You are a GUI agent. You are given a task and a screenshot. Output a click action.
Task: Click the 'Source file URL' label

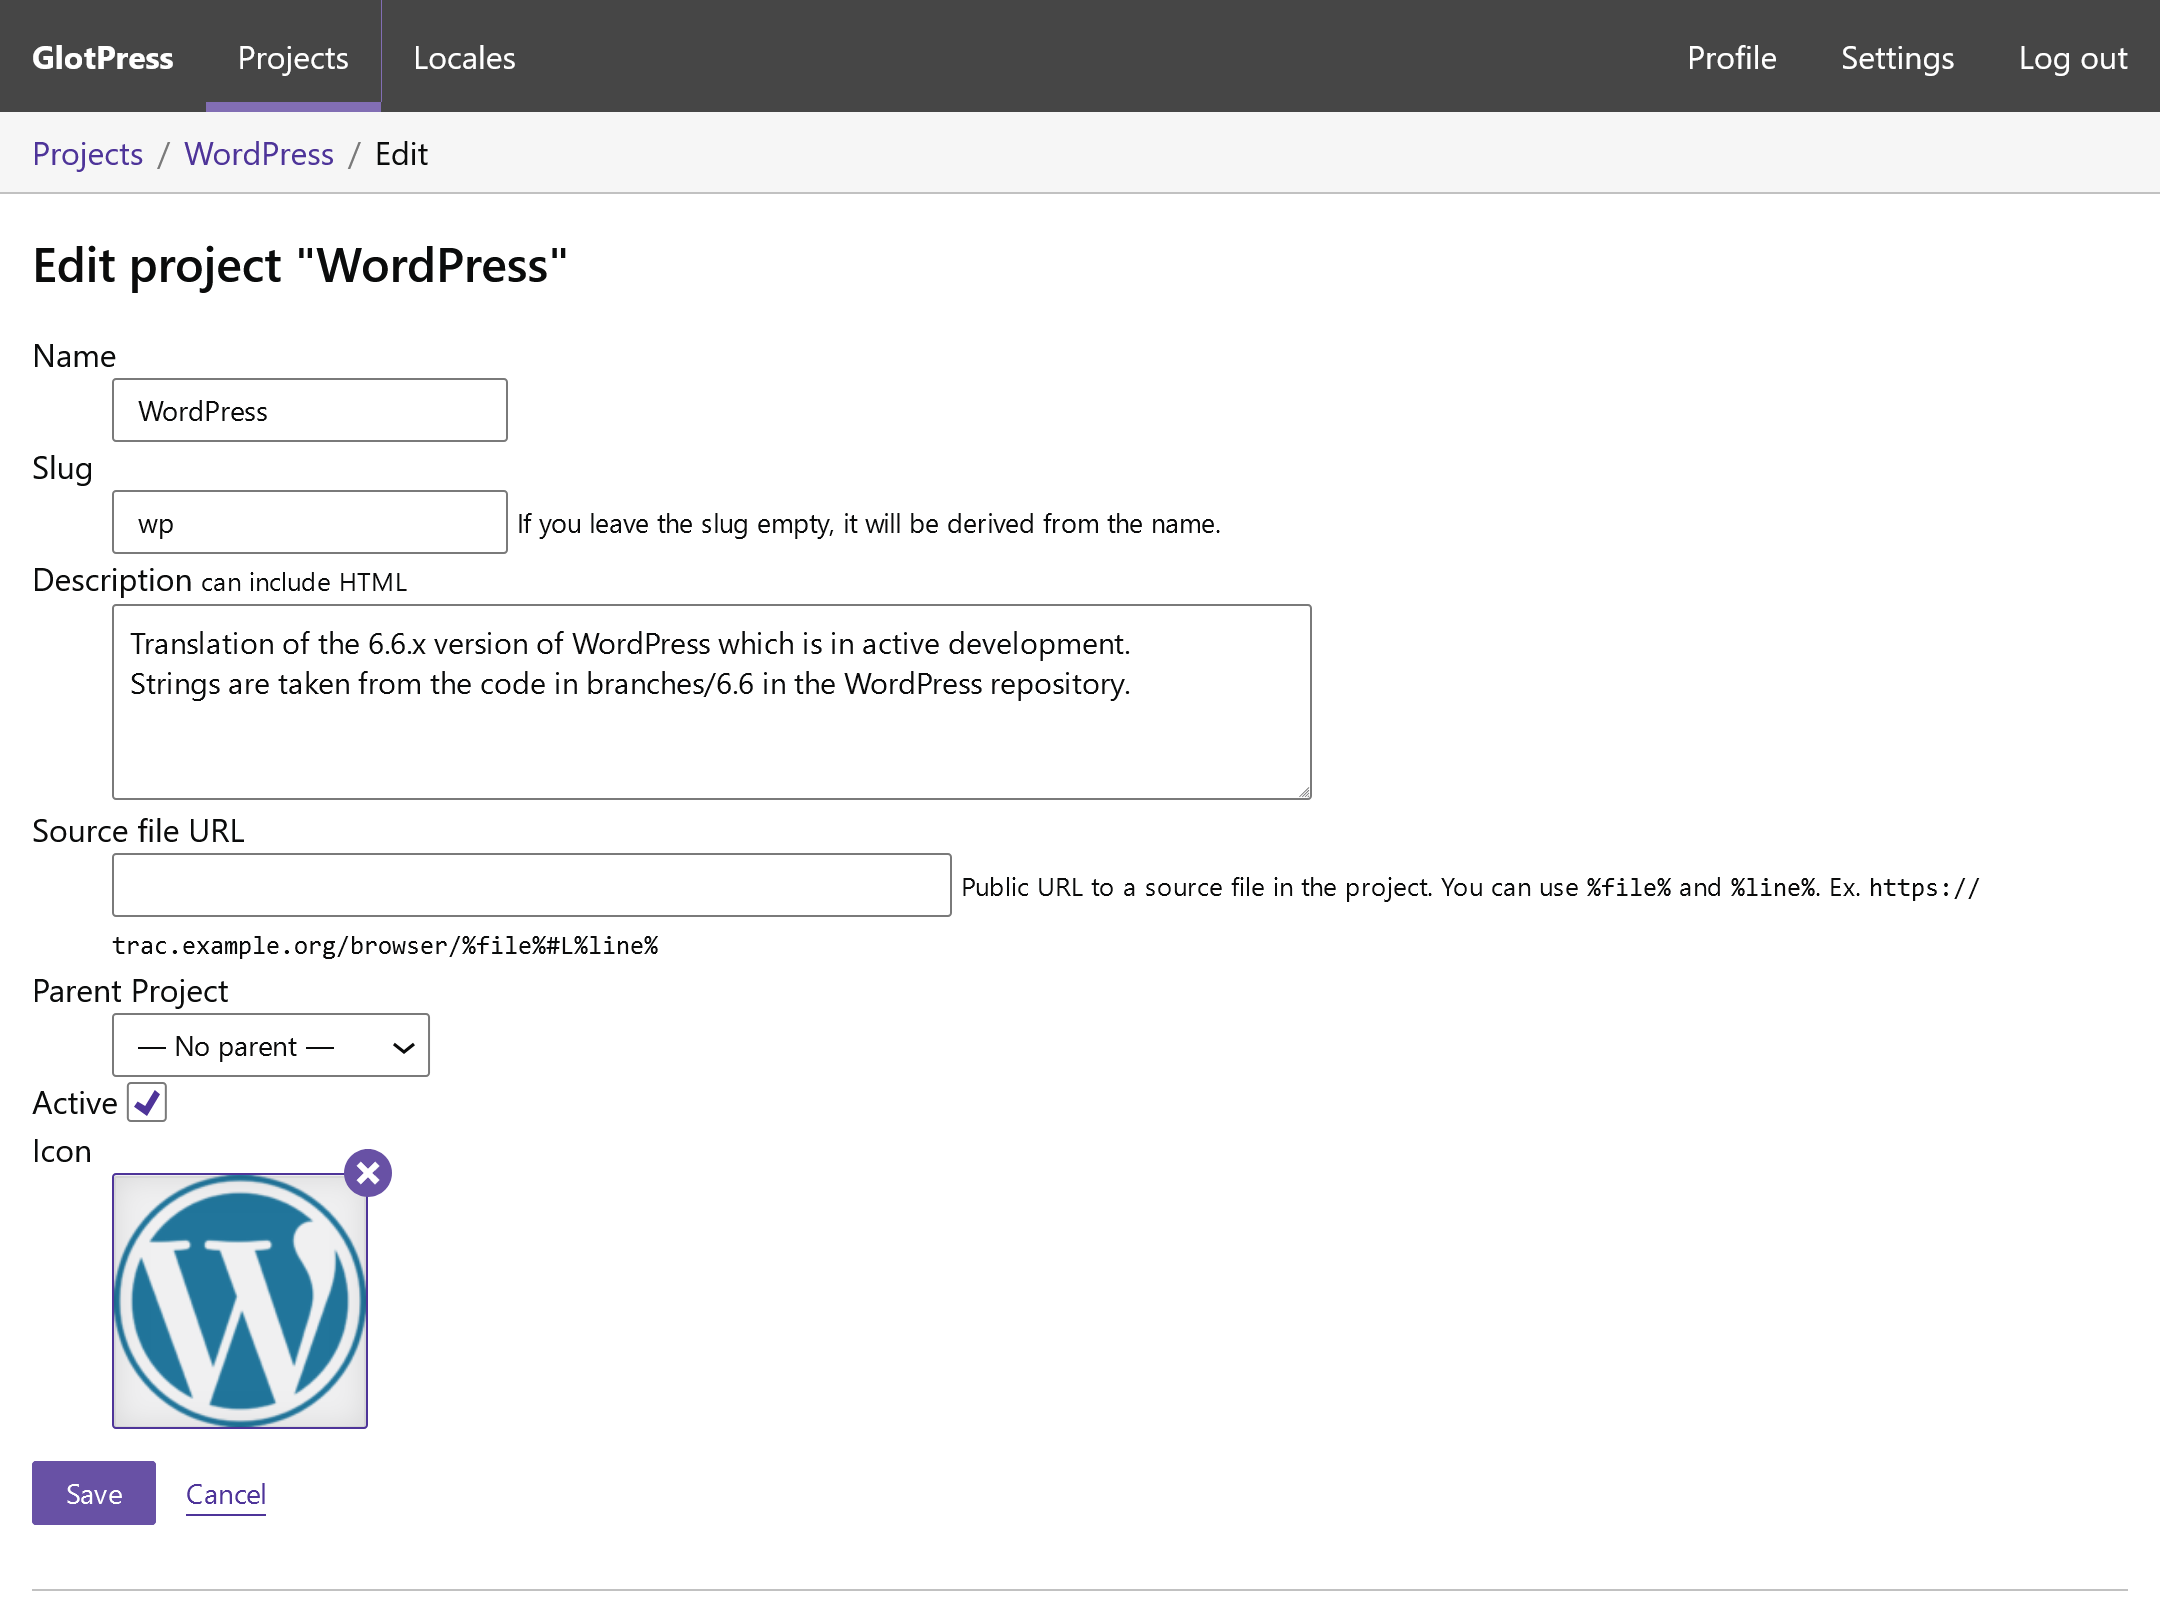[x=138, y=831]
